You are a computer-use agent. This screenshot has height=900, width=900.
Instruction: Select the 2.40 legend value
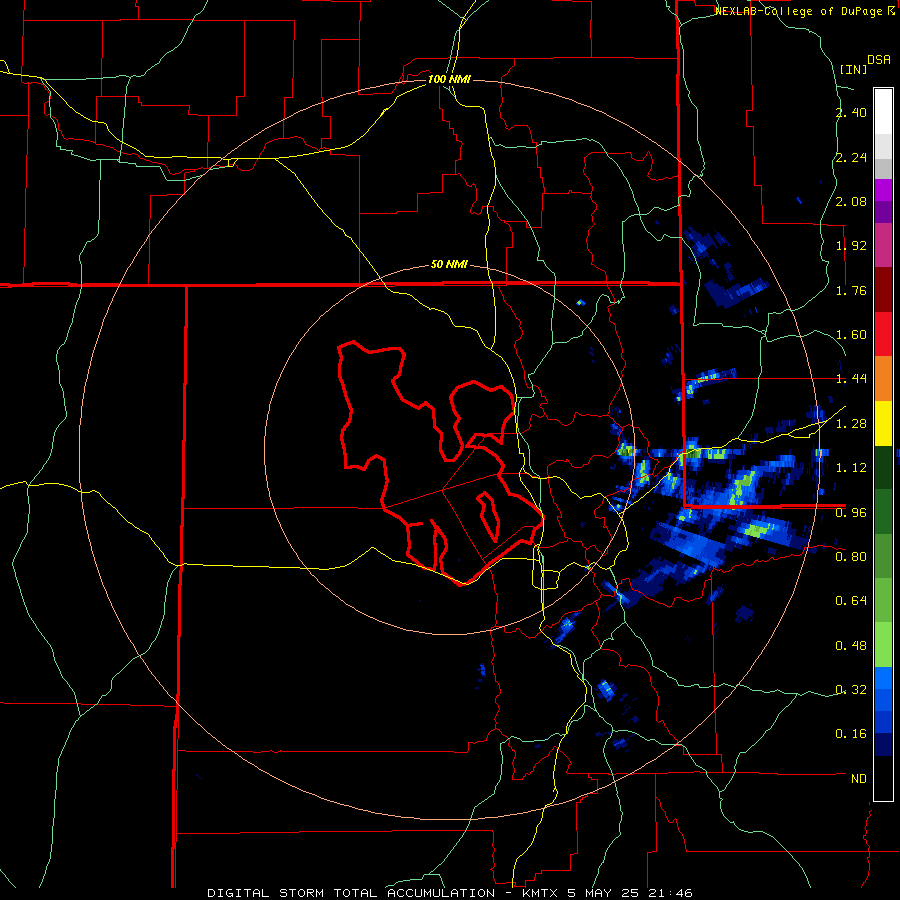pyautogui.click(x=851, y=112)
